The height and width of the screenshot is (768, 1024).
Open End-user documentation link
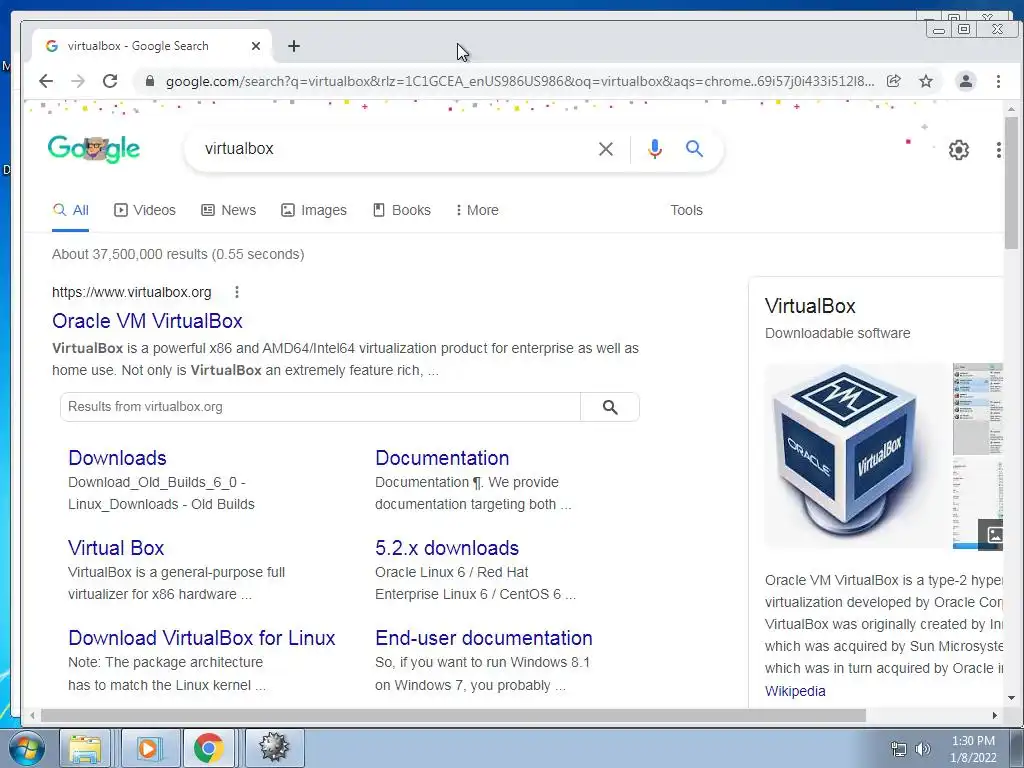tap(484, 638)
